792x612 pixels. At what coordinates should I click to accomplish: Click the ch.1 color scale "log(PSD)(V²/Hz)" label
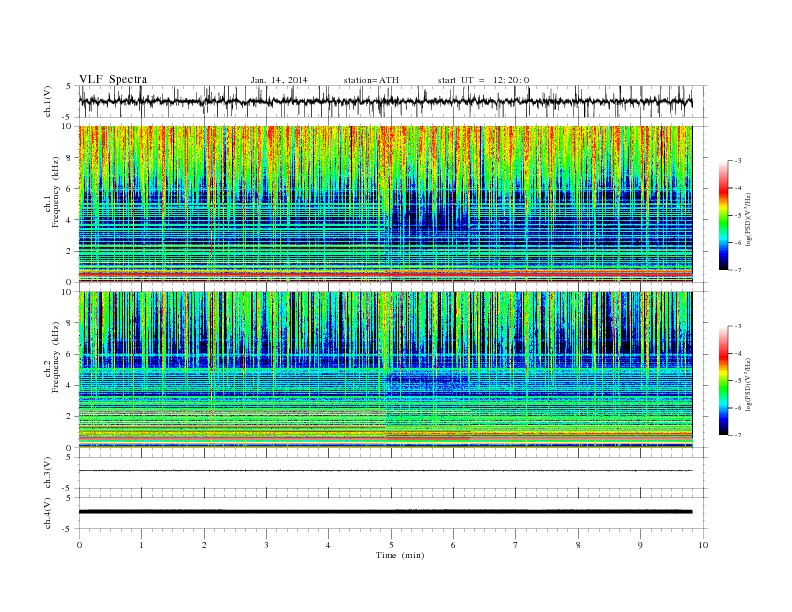pyautogui.click(x=749, y=219)
